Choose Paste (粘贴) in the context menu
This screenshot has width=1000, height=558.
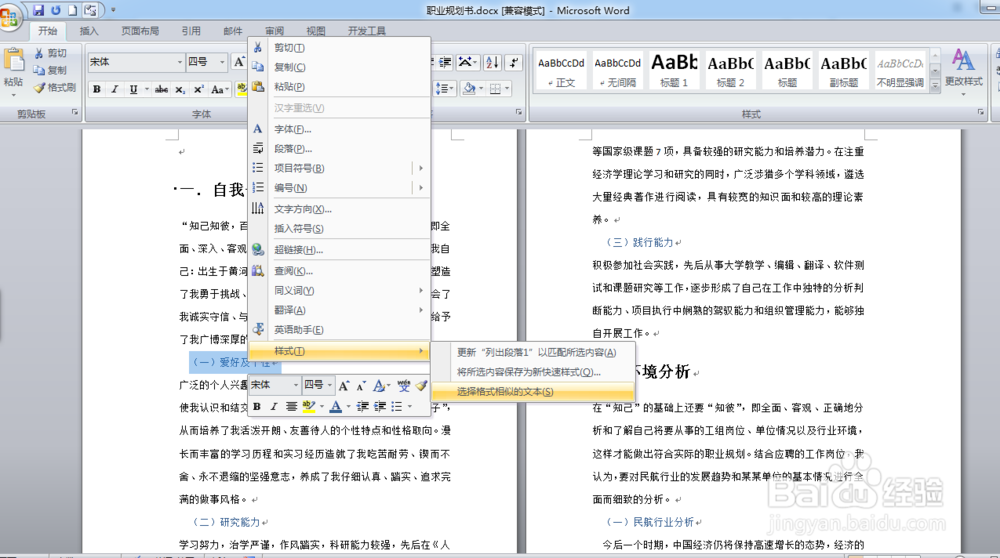pos(339,87)
